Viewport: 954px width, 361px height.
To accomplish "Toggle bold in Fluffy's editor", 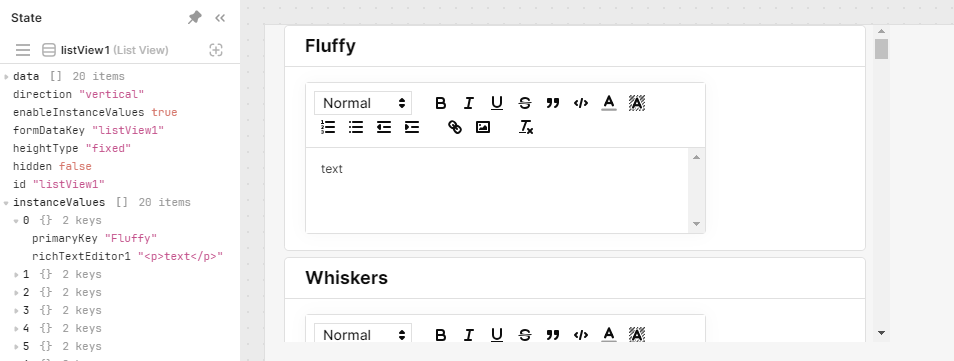I will coord(440,103).
